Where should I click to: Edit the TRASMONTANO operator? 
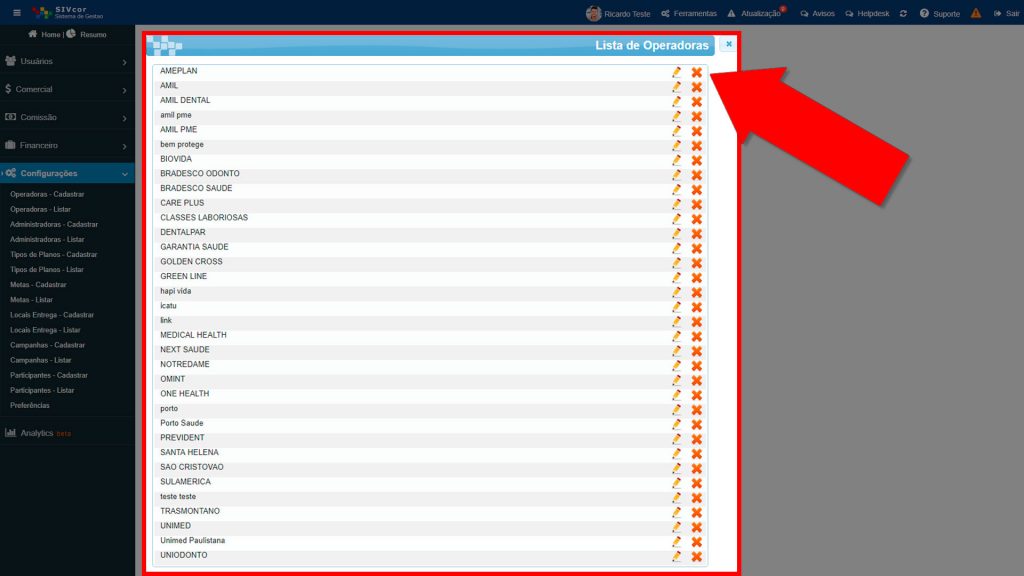point(677,513)
